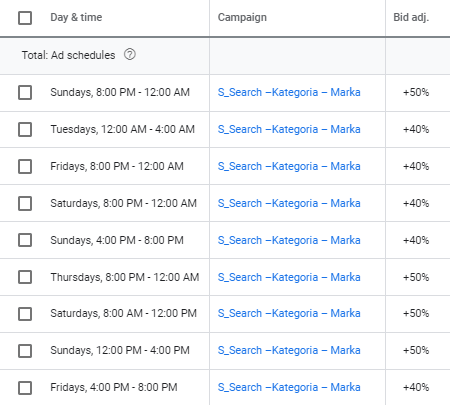
Task: Edit the +40% bid adjustment for Tuesdays 12:00 AM
Action: click(x=416, y=129)
